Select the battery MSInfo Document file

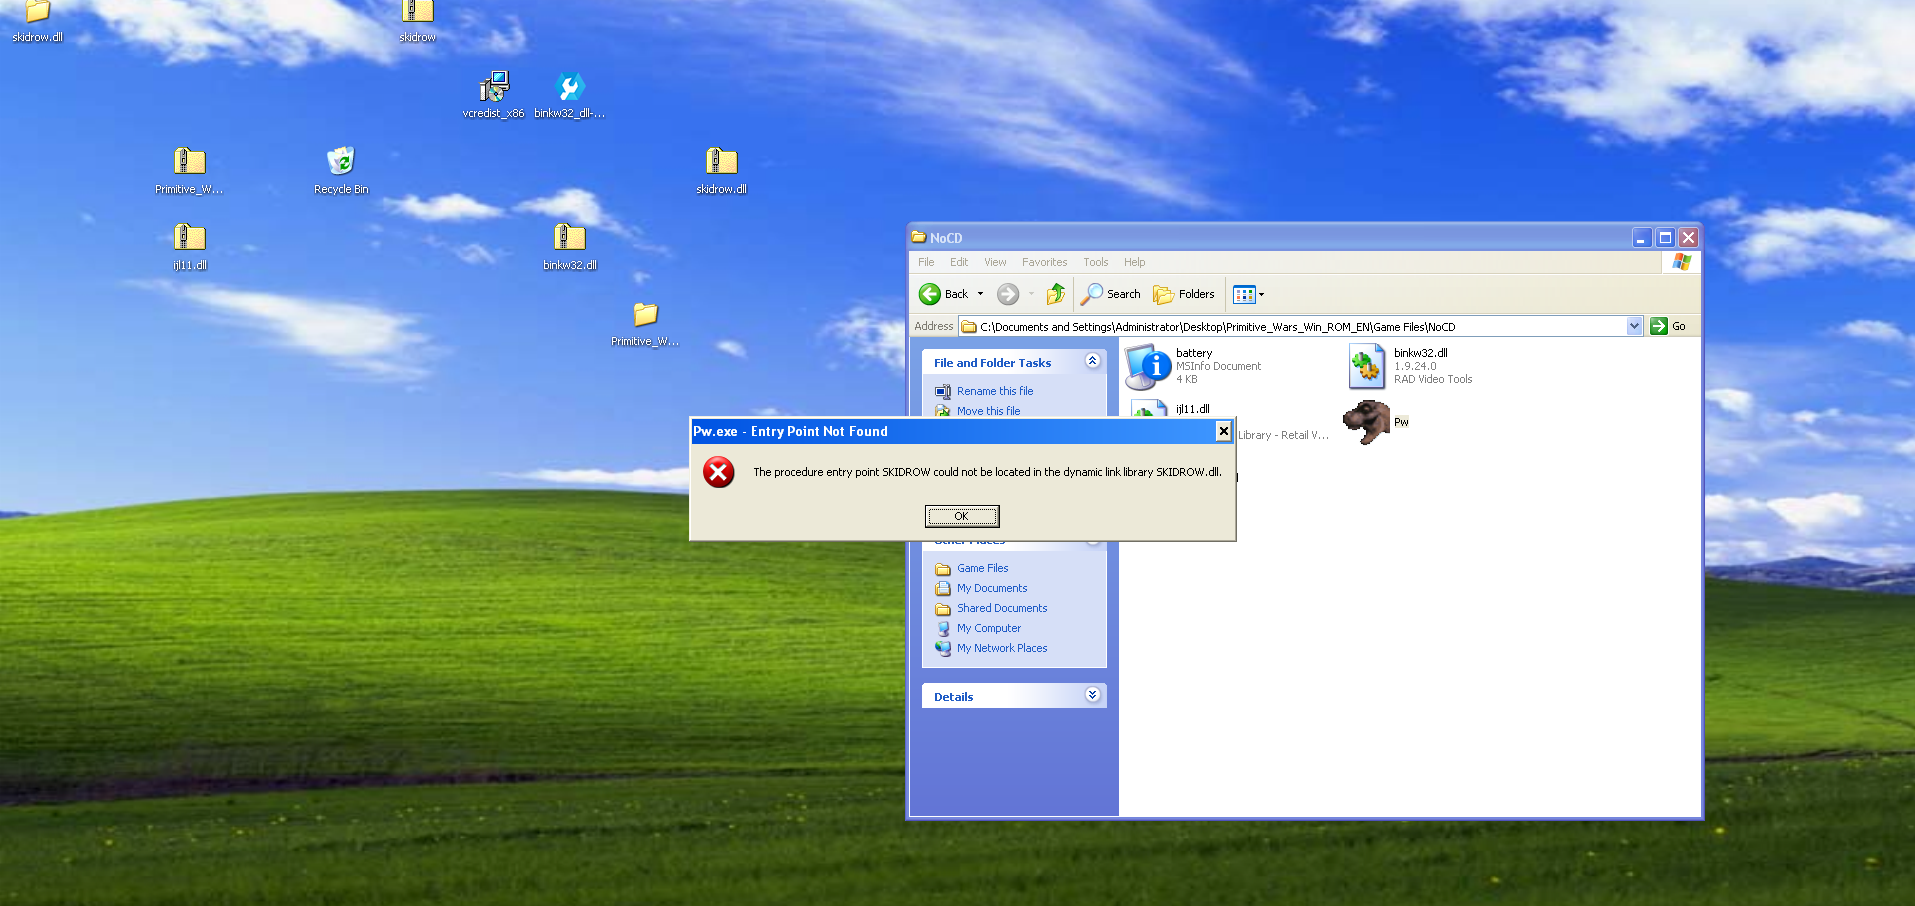point(1194,366)
